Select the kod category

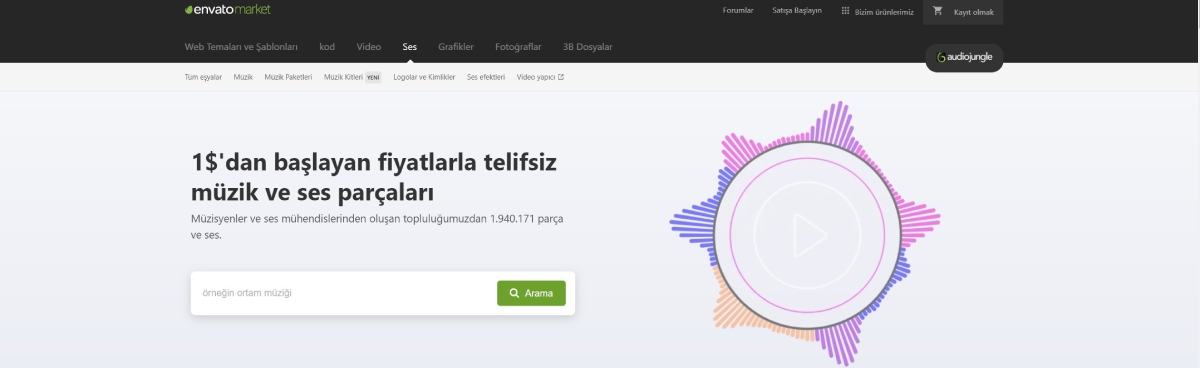(327, 47)
